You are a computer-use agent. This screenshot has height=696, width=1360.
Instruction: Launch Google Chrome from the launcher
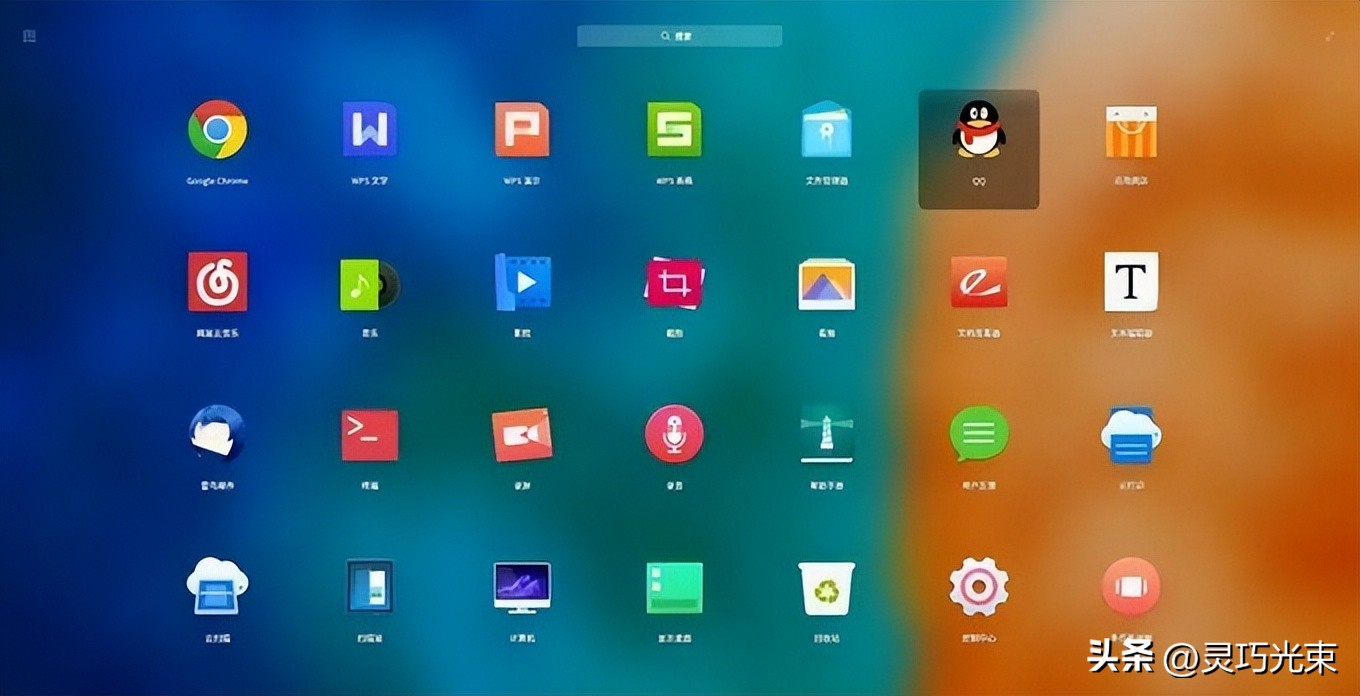click(x=217, y=130)
